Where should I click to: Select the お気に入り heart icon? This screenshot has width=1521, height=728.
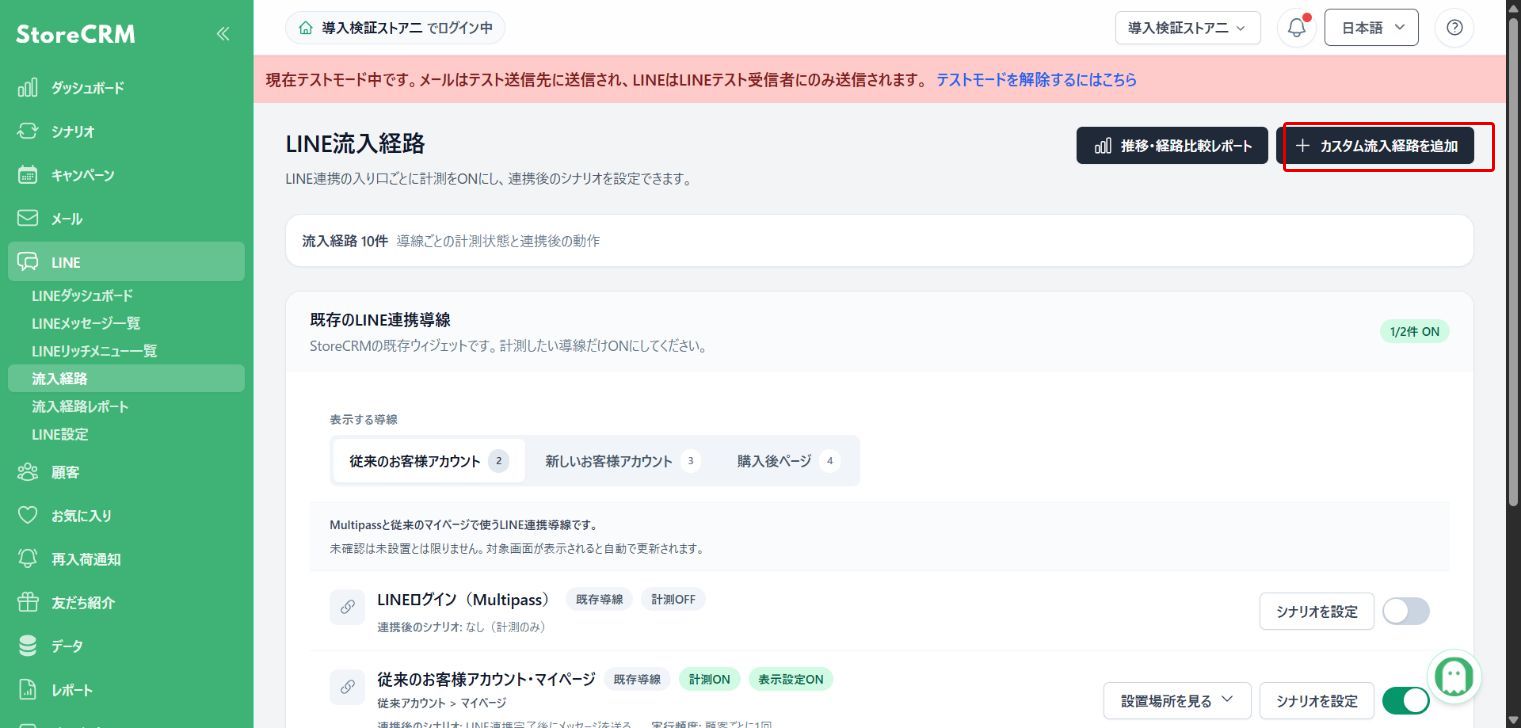pyautogui.click(x=28, y=516)
